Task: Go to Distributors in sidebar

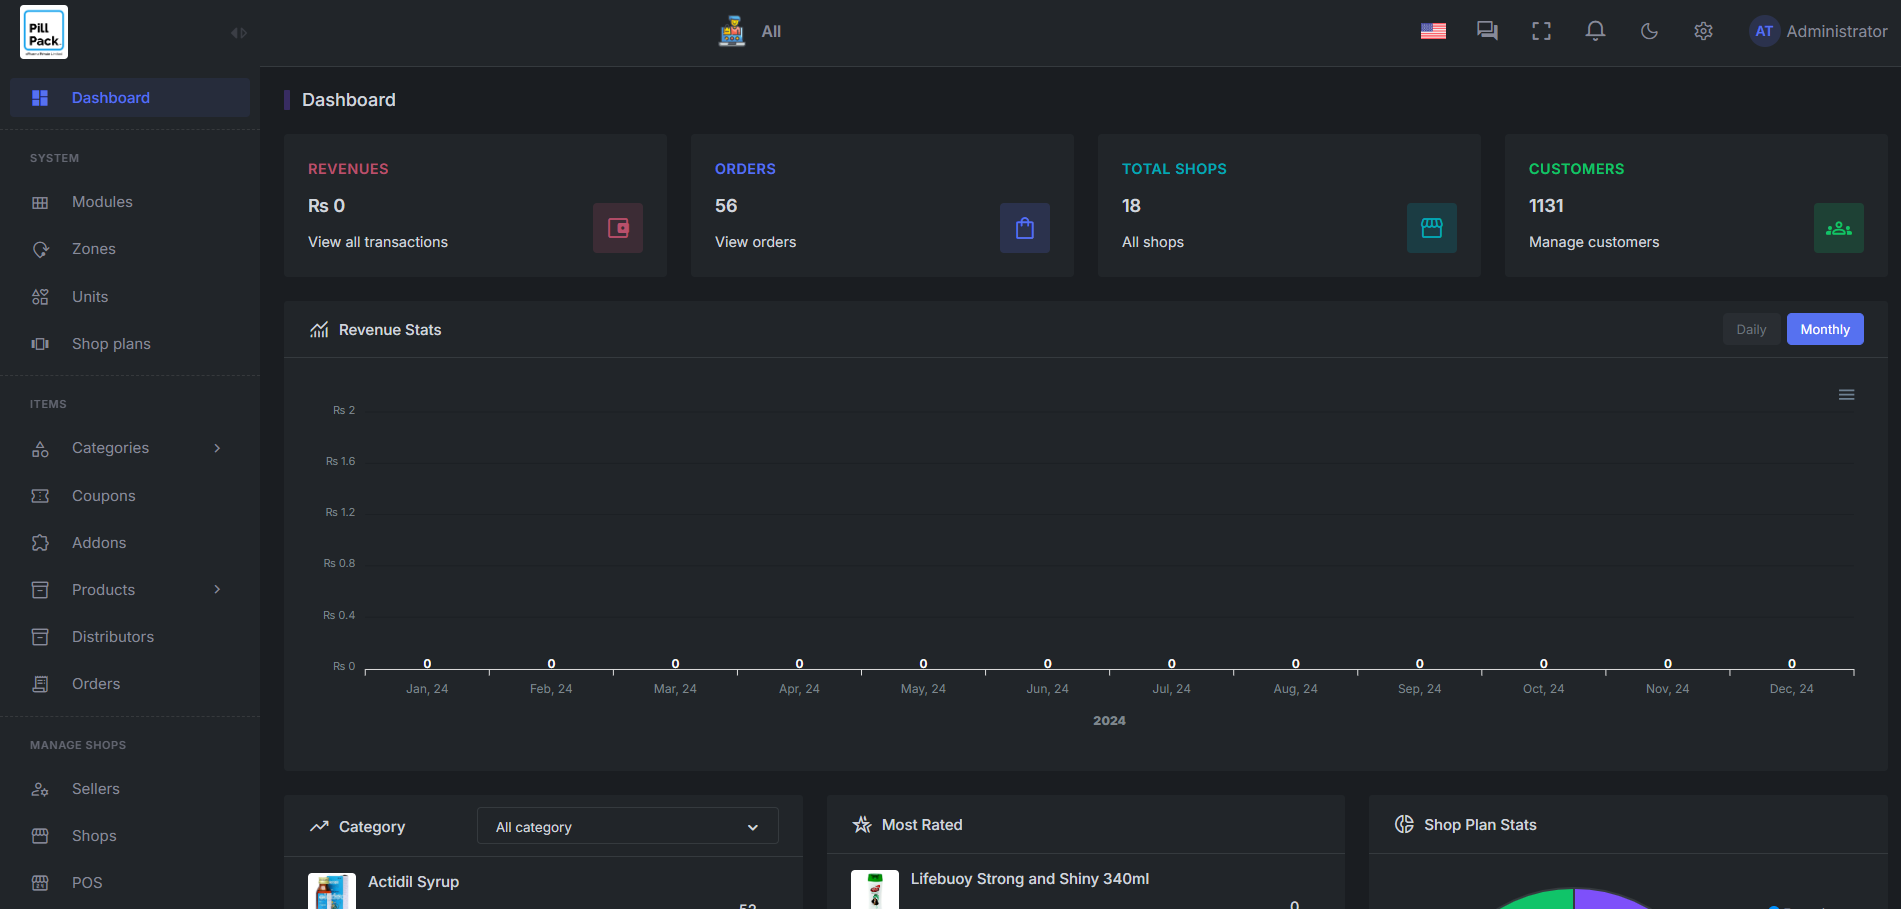Action: 113,637
